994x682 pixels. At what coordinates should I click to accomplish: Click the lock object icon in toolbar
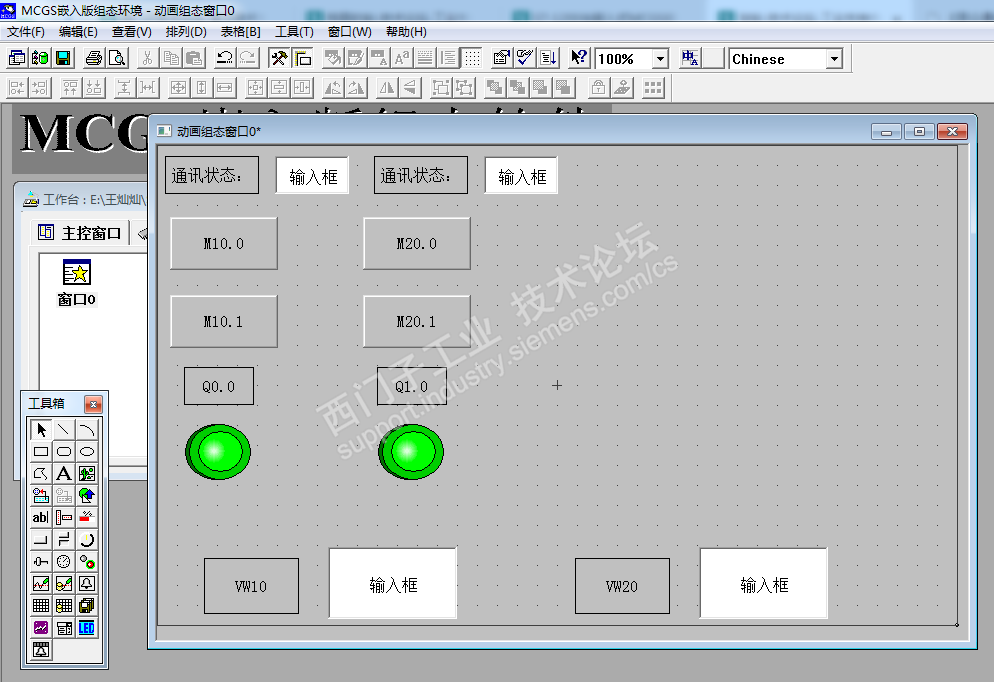coord(598,87)
